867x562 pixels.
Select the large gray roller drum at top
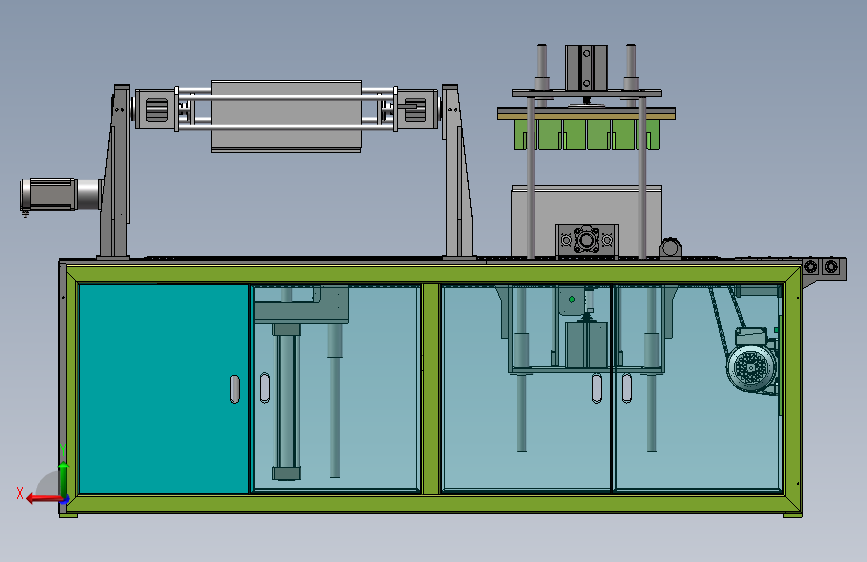click(x=286, y=116)
